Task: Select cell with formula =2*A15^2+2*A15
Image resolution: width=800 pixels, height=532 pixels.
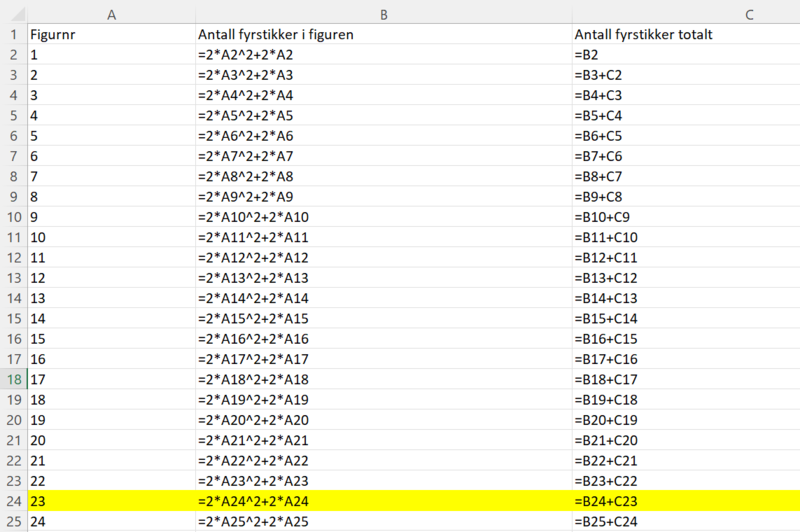Action: [x=384, y=318]
